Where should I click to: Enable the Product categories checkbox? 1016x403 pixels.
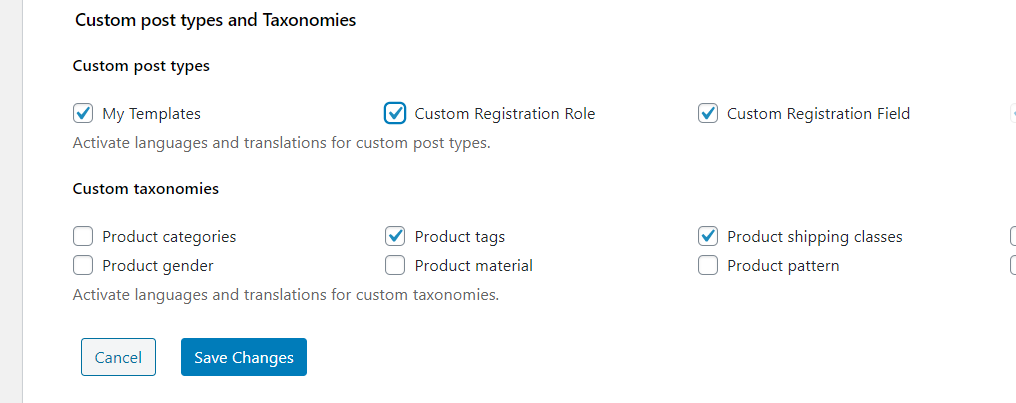click(83, 236)
